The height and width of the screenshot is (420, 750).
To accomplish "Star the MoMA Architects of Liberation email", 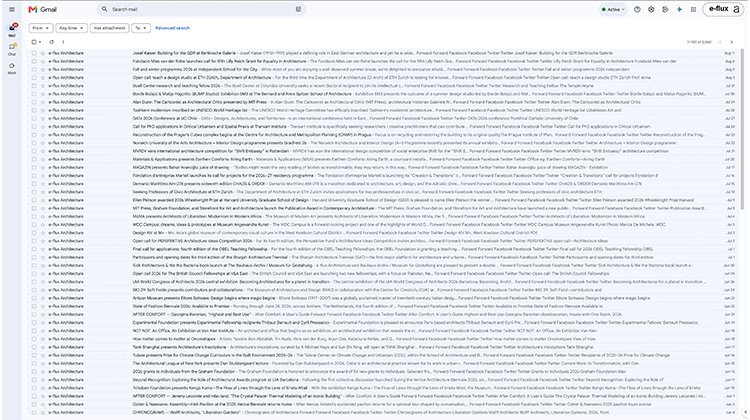I will click(43, 216).
